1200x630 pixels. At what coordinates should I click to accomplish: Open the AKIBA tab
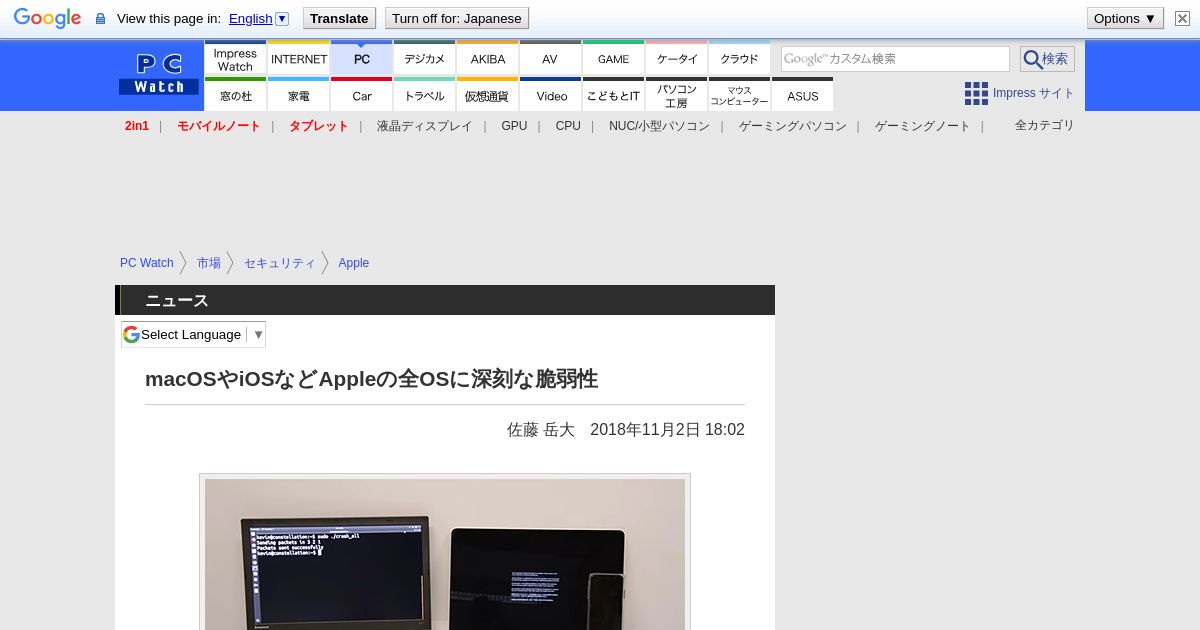[x=487, y=58]
